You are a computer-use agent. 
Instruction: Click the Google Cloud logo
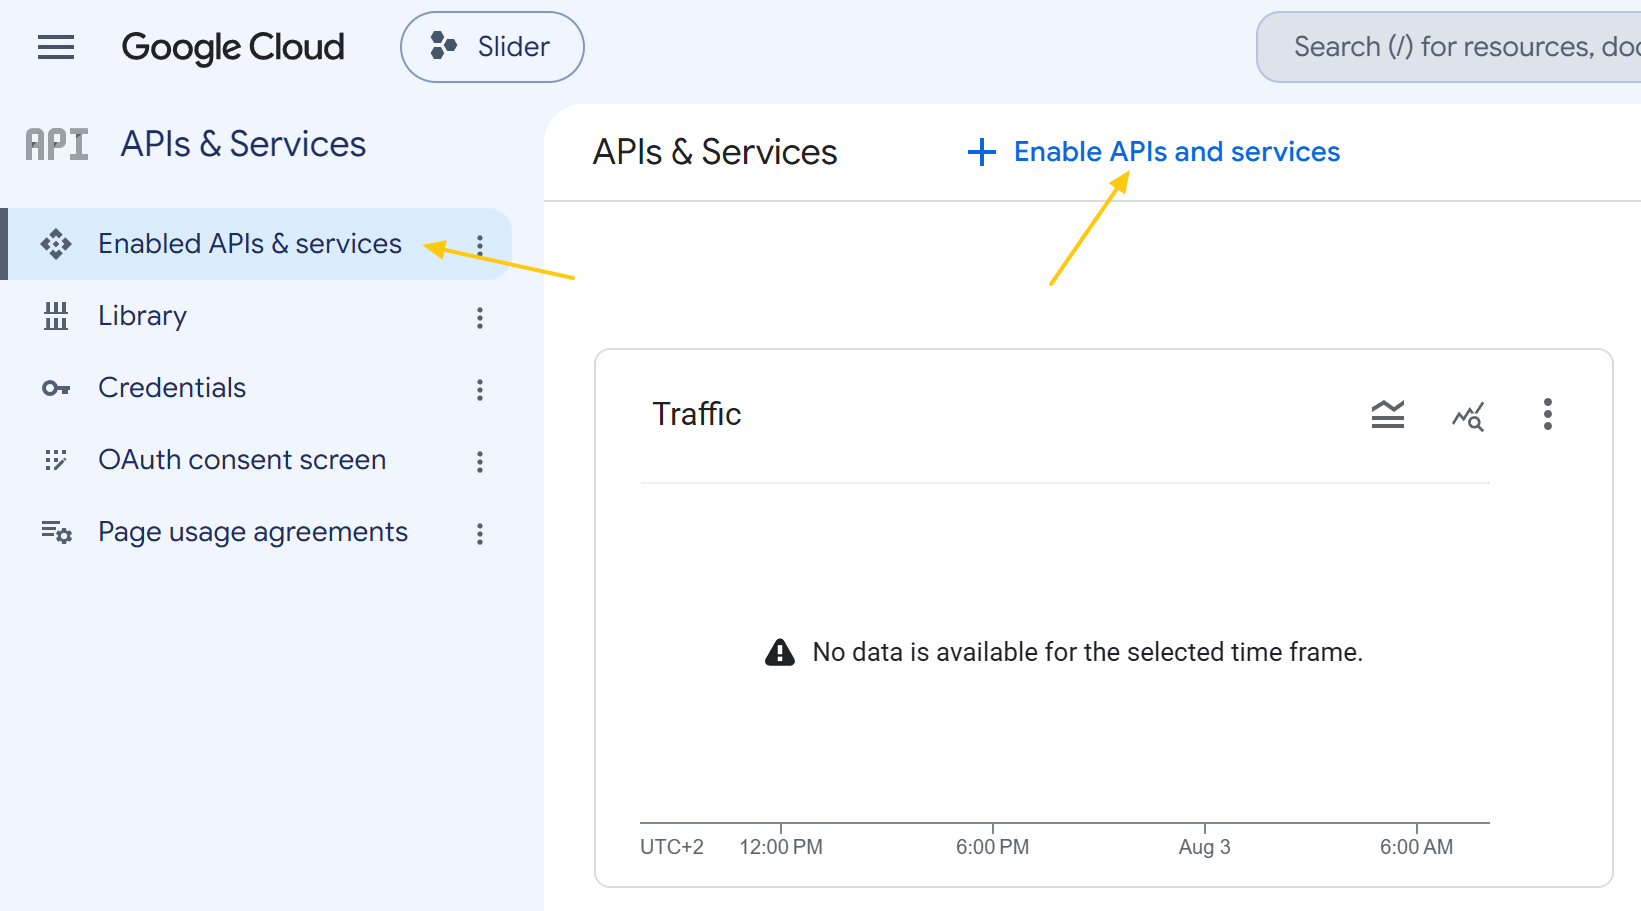pos(233,47)
